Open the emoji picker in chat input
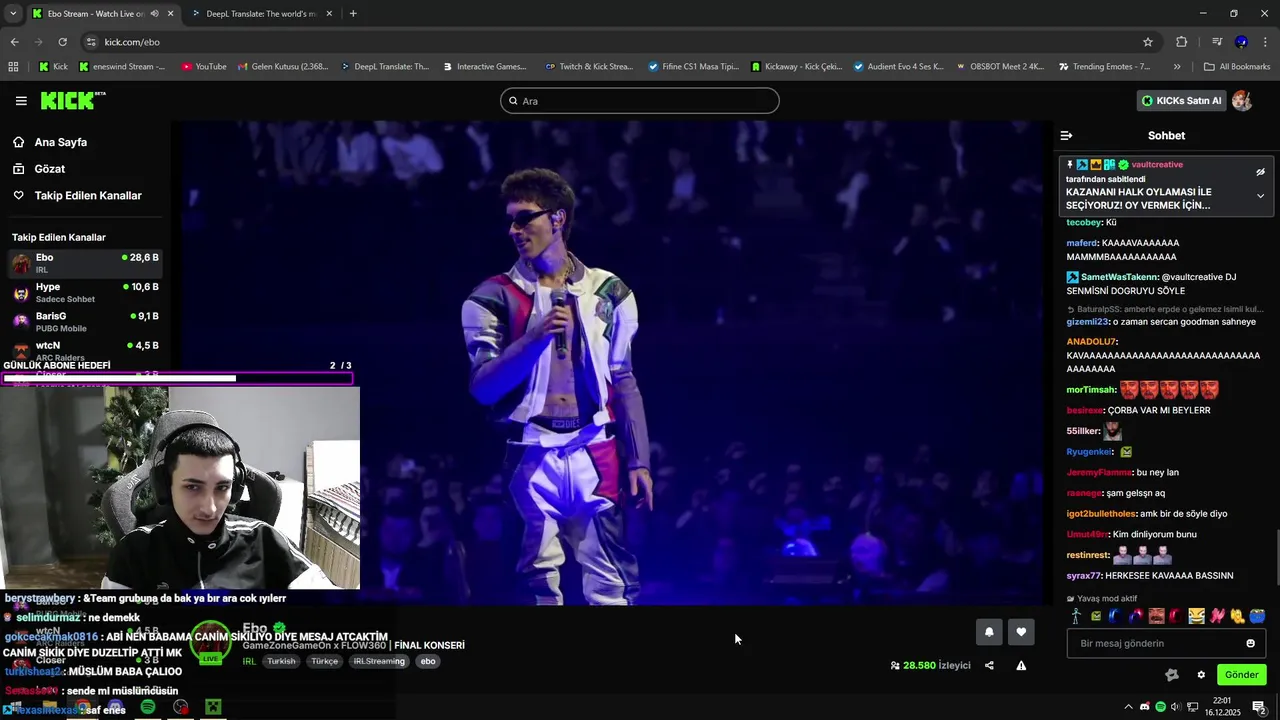 1250,643
